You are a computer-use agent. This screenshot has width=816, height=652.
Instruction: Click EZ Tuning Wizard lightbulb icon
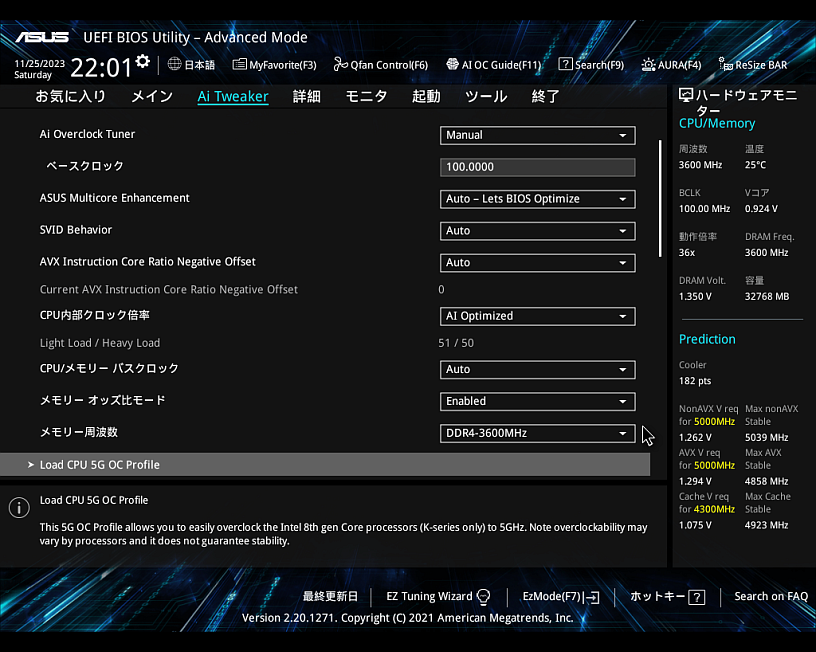click(483, 597)
